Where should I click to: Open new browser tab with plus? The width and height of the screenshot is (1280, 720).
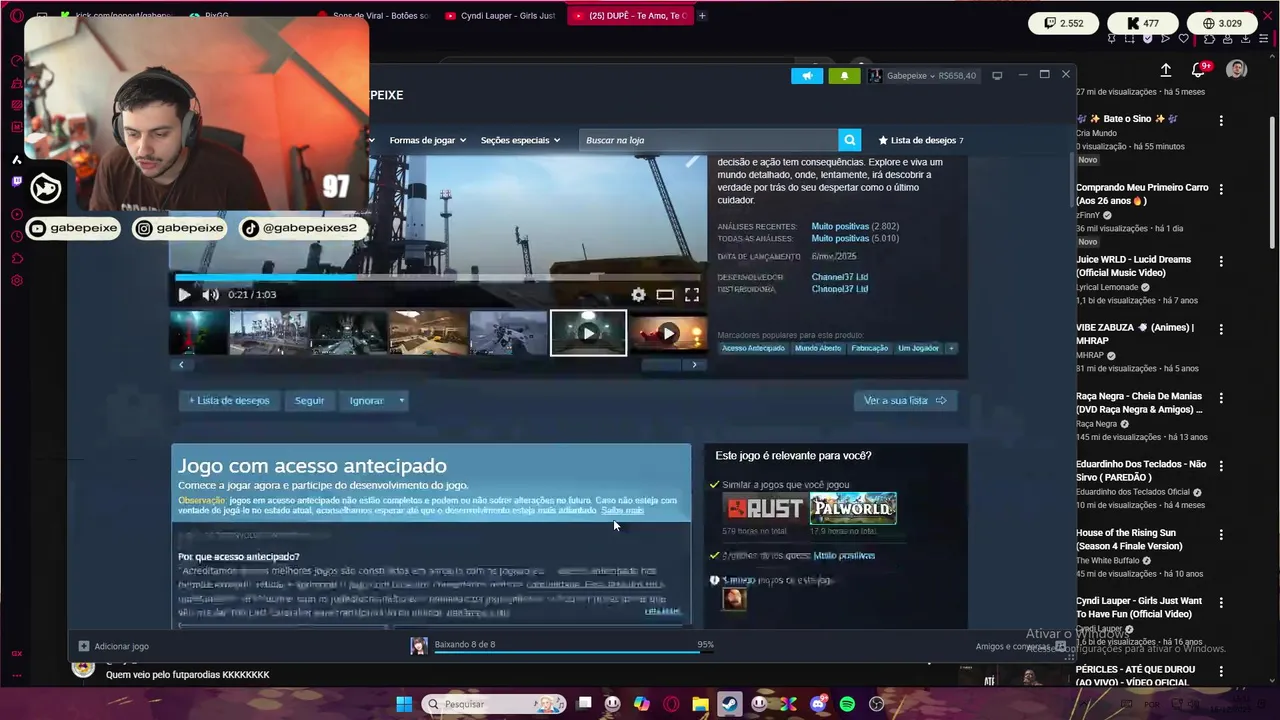coord(702,16)
